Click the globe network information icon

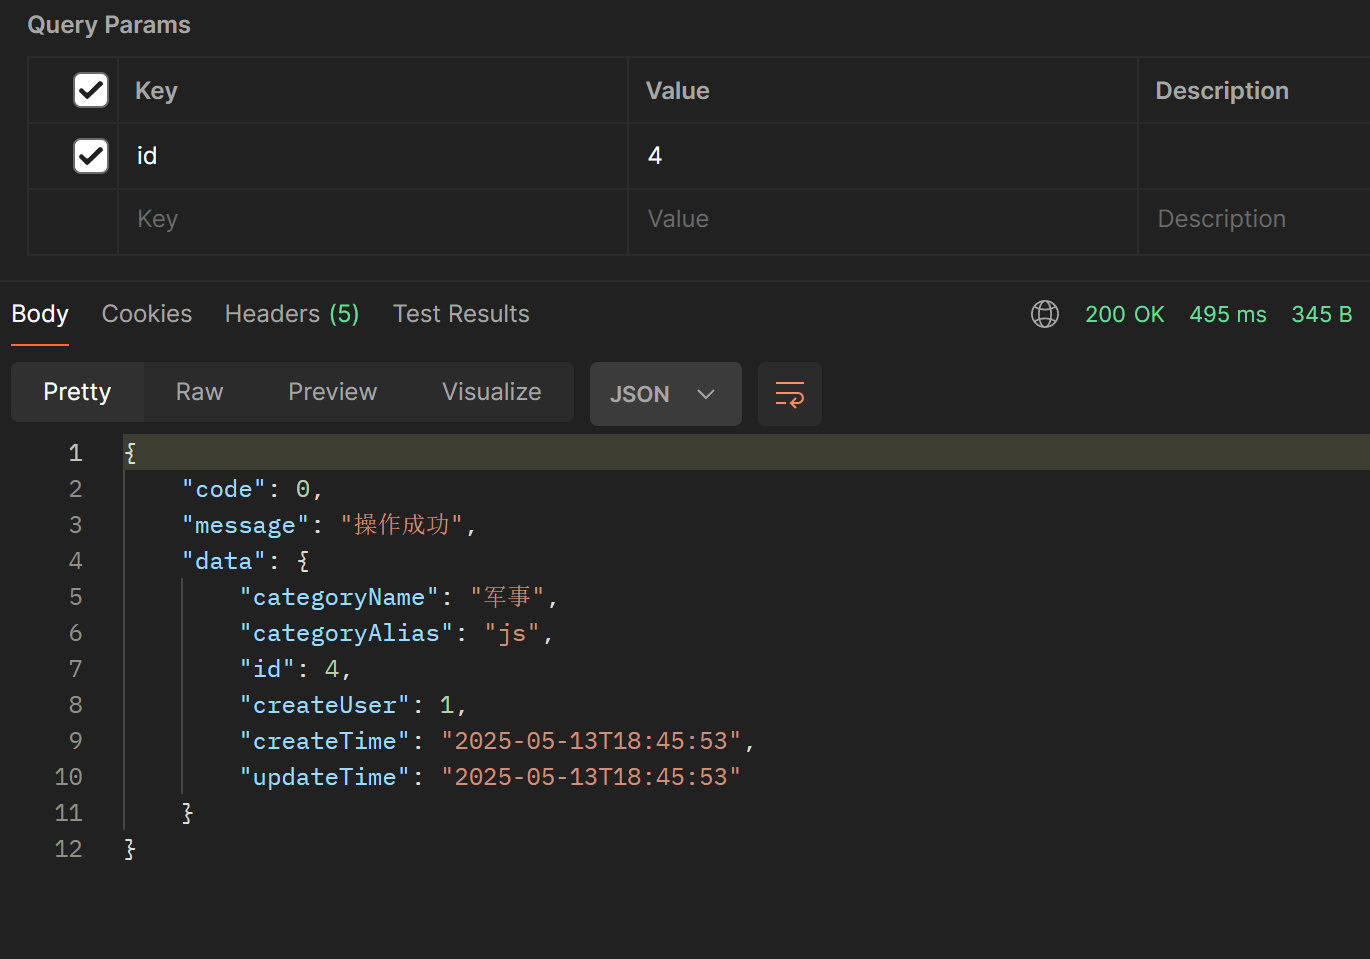[1044, 313]
